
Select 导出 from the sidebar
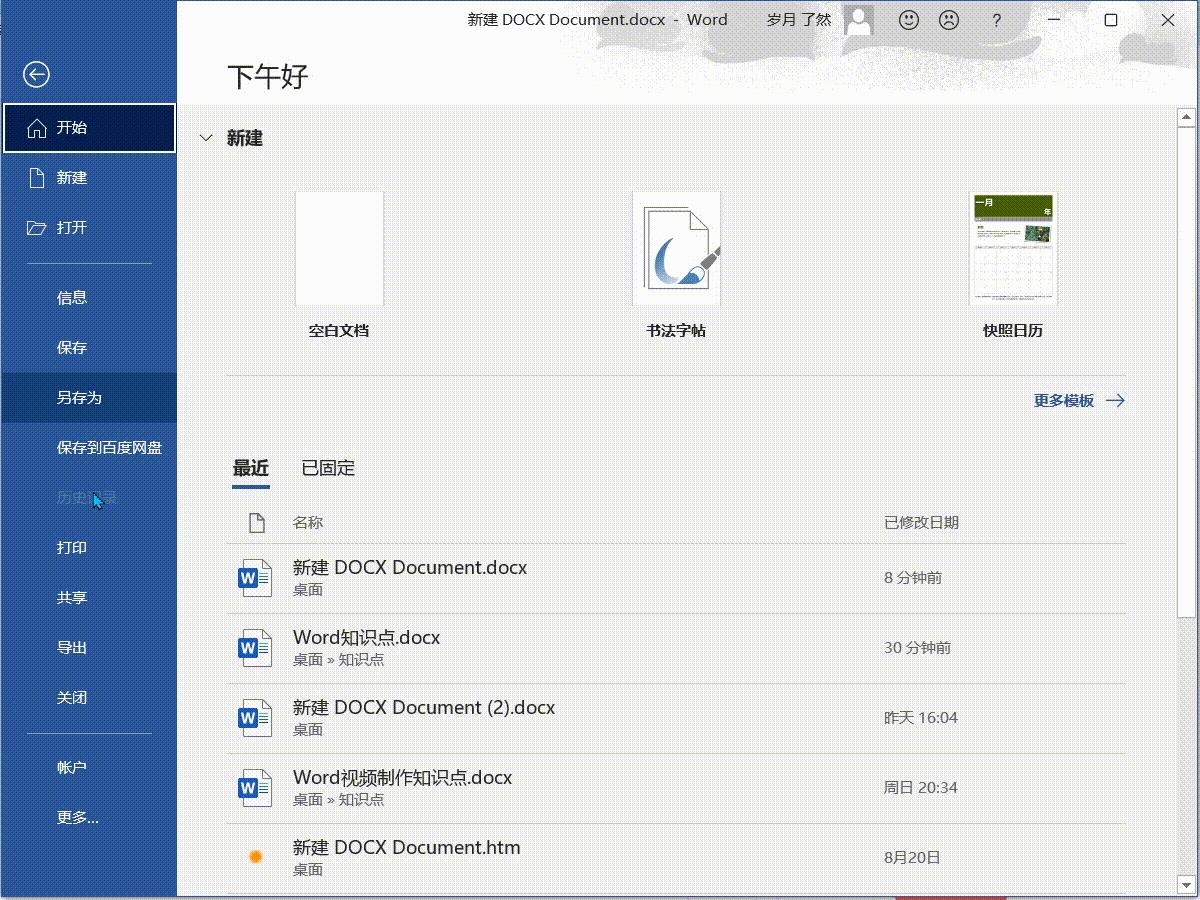coord(72,647)
